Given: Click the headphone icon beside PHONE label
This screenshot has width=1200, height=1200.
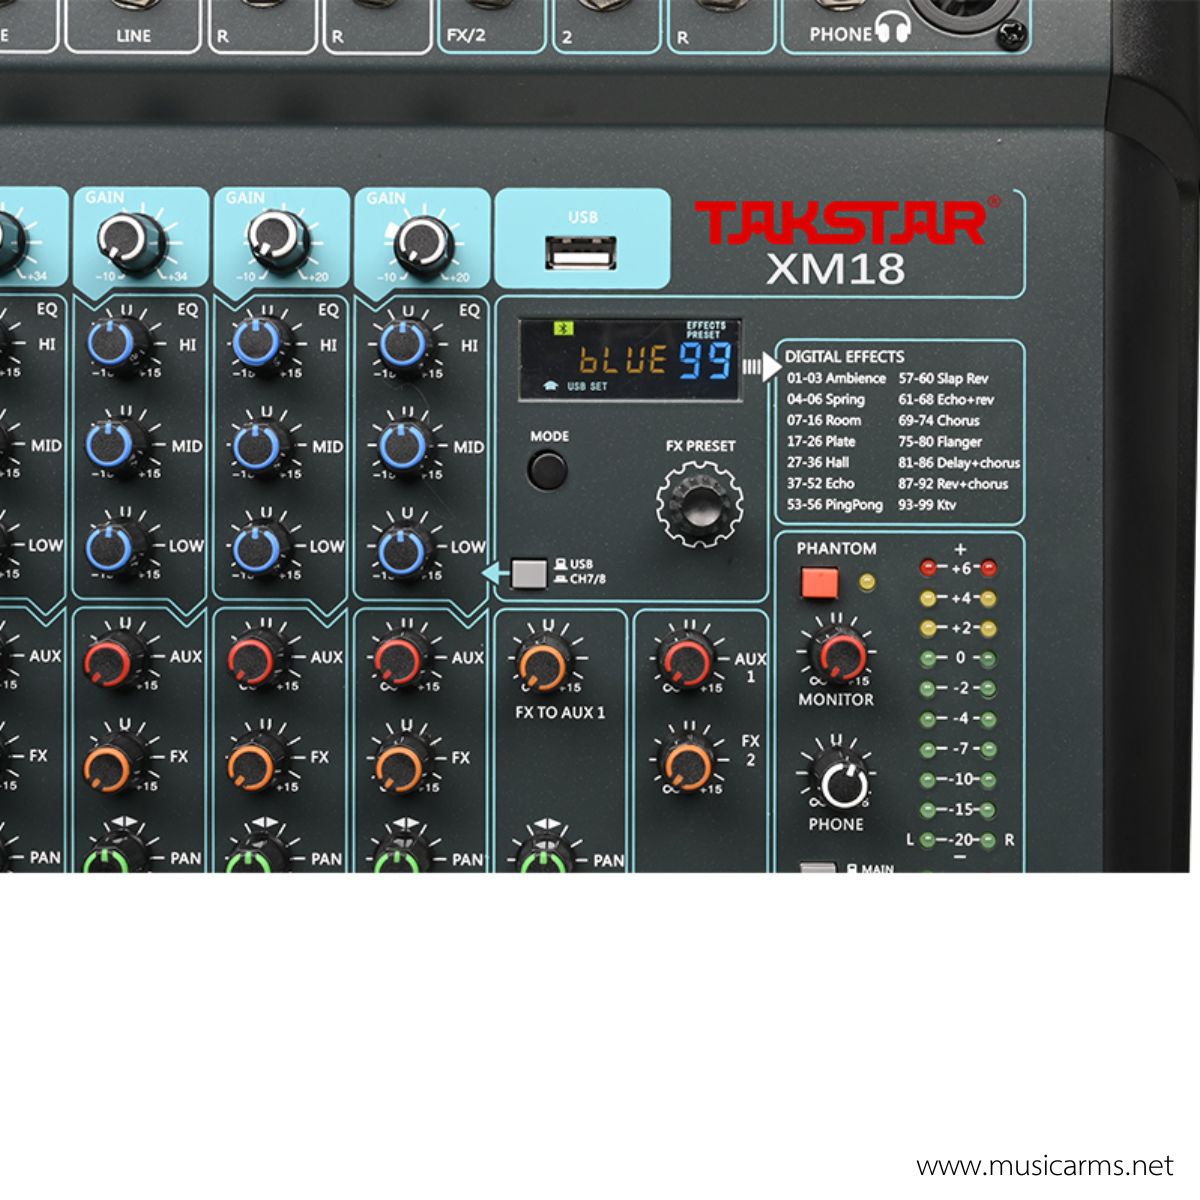Looking at the screenshot, I should [892, 29].
